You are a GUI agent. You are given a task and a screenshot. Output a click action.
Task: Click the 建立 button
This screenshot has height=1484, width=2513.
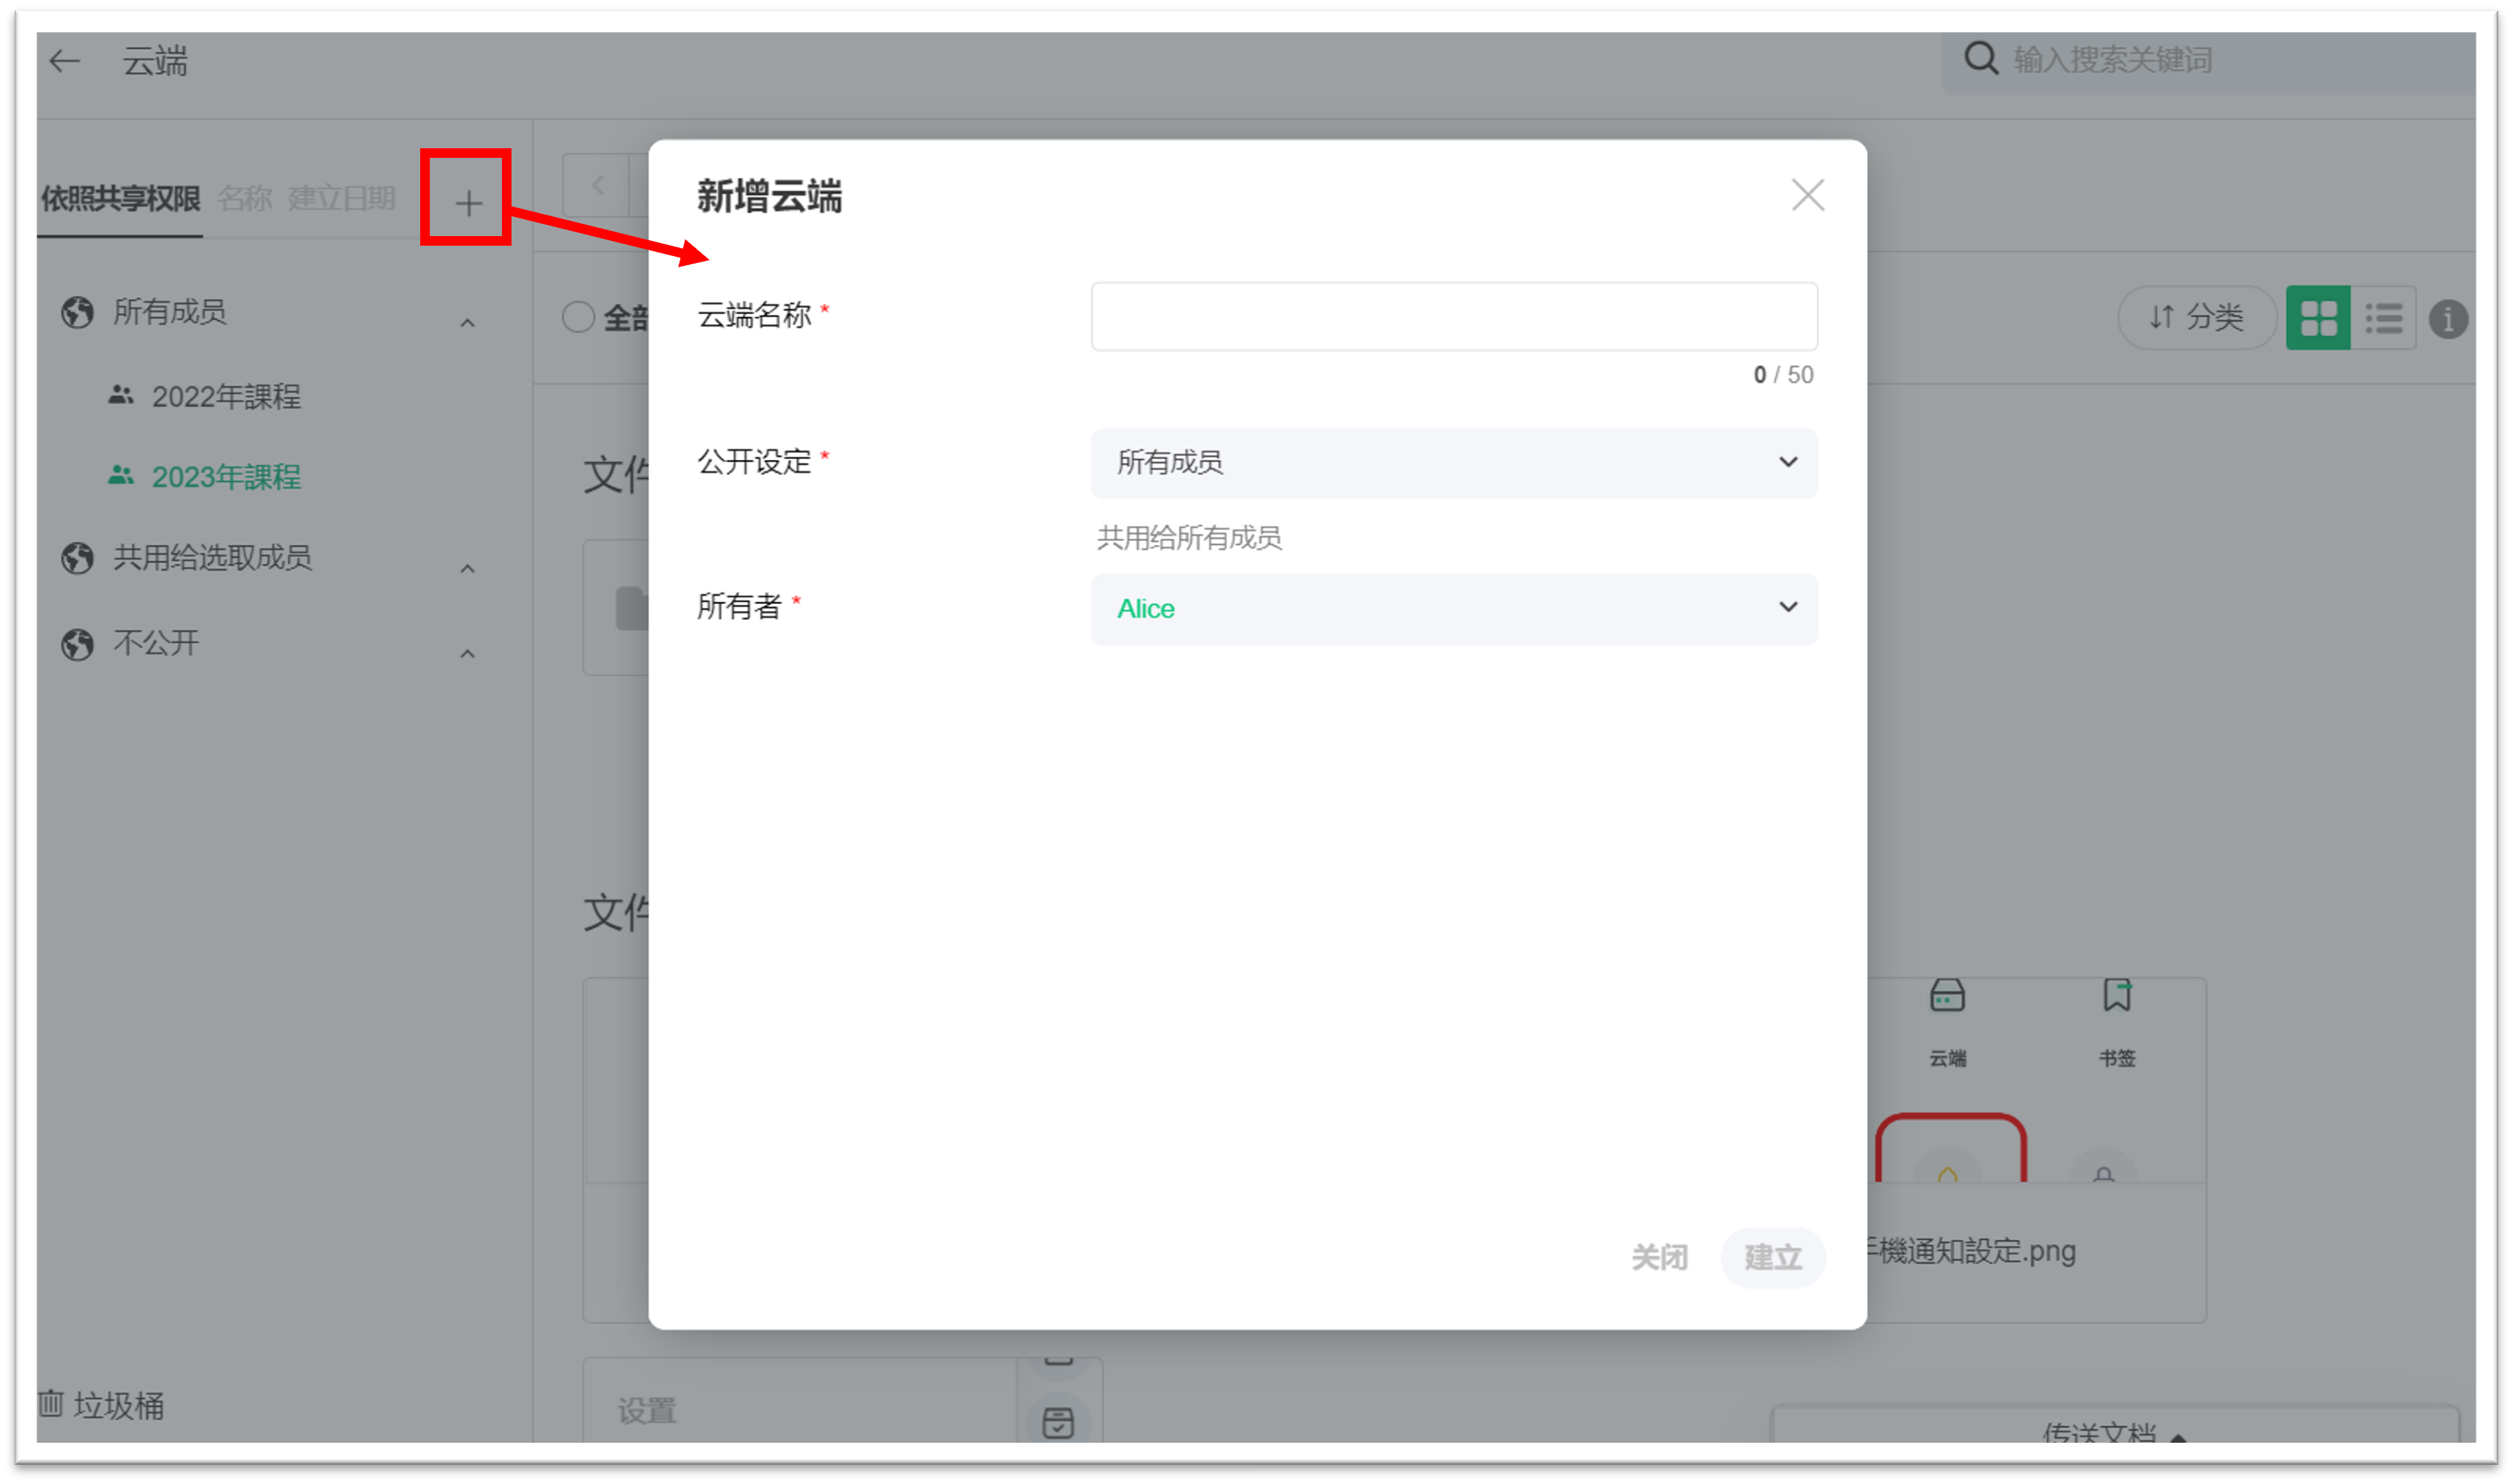click(1773, 1257)
